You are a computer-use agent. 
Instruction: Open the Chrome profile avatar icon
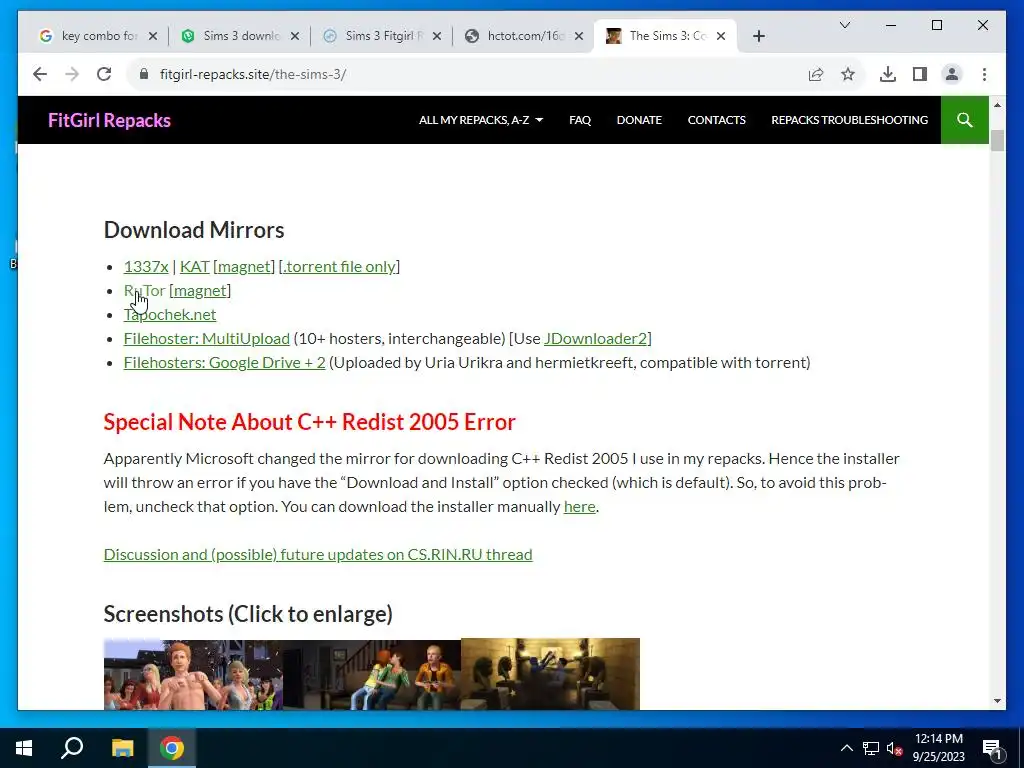tap(952, 74)
